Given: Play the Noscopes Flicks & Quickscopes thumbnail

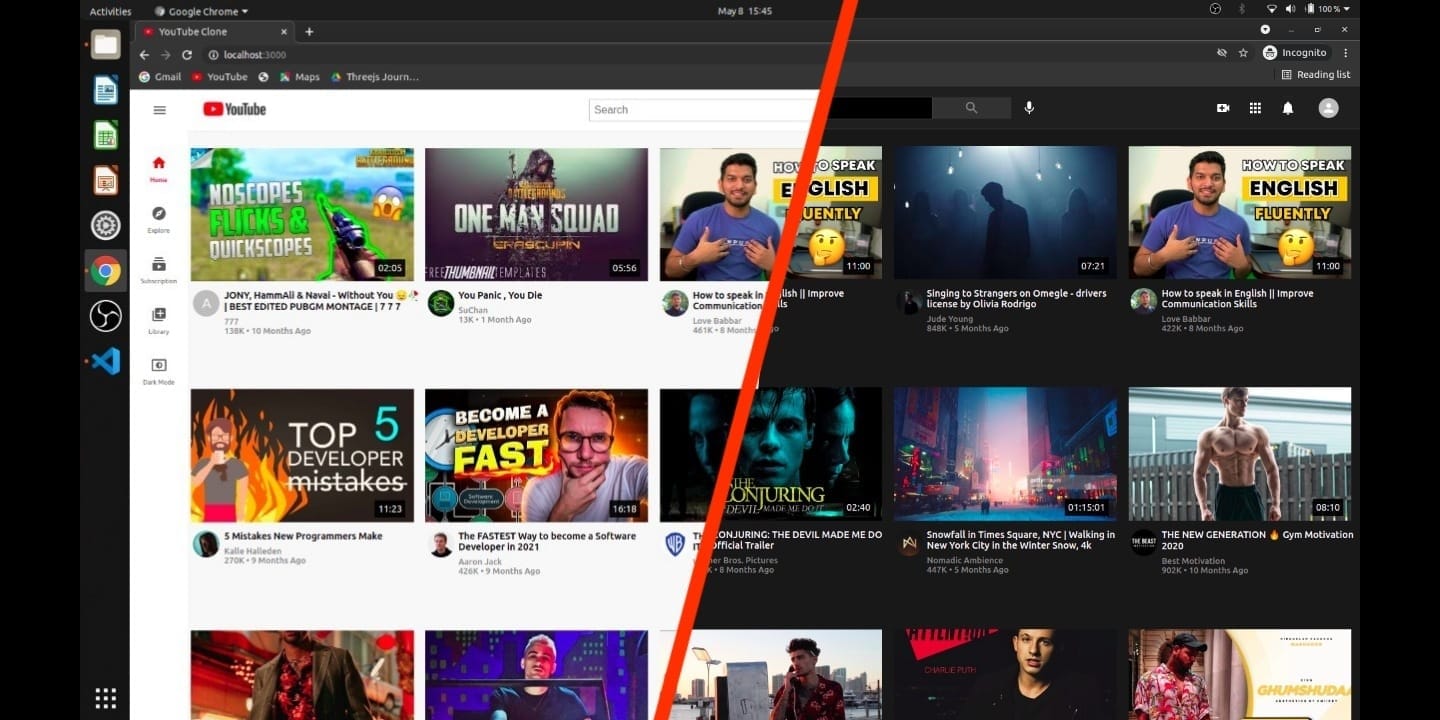Looking at the screenshot, I should 302,214.
